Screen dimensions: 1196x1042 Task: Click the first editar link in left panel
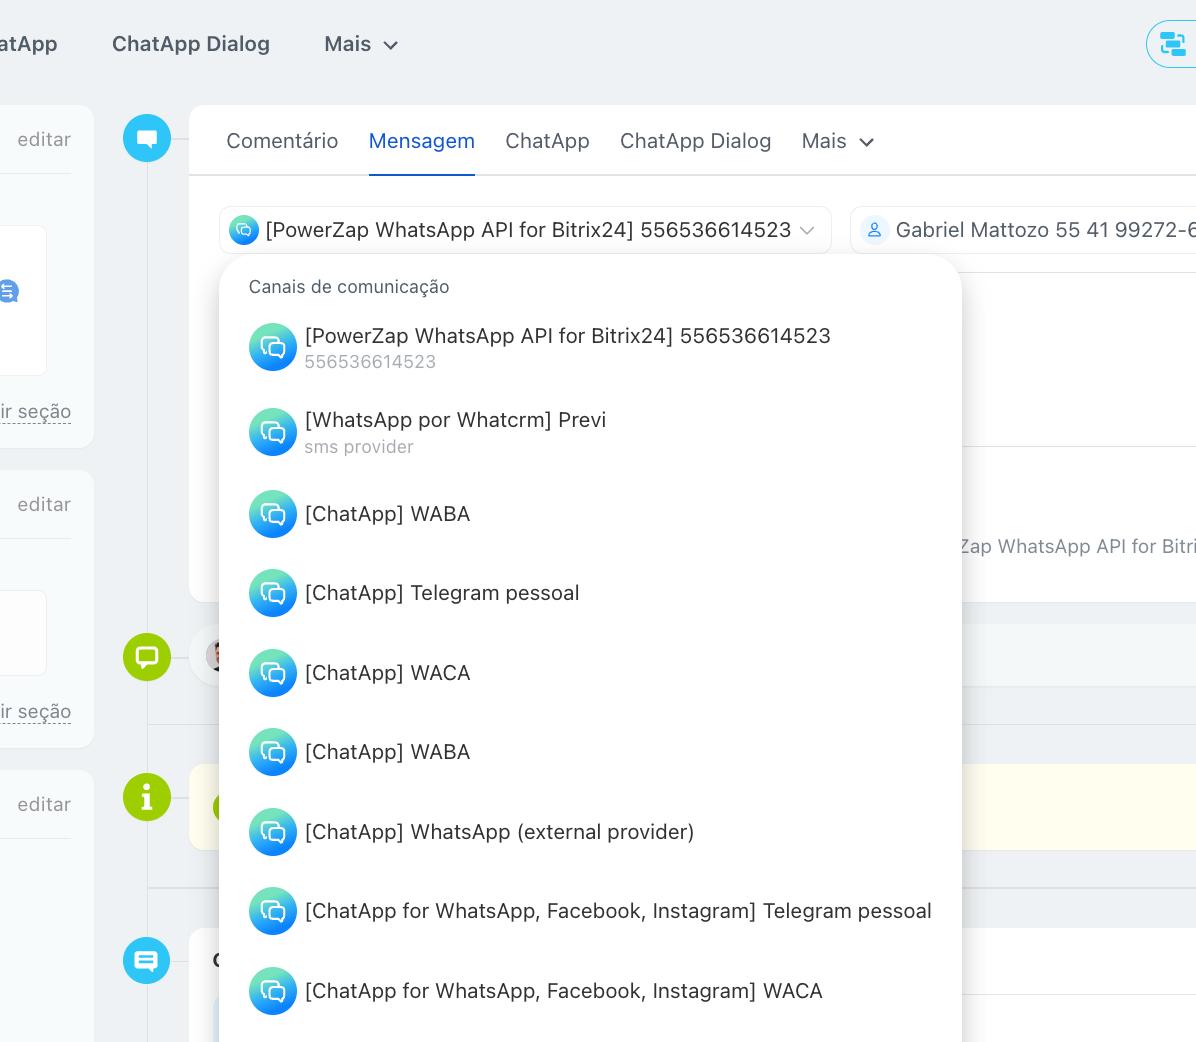[44, 139]
